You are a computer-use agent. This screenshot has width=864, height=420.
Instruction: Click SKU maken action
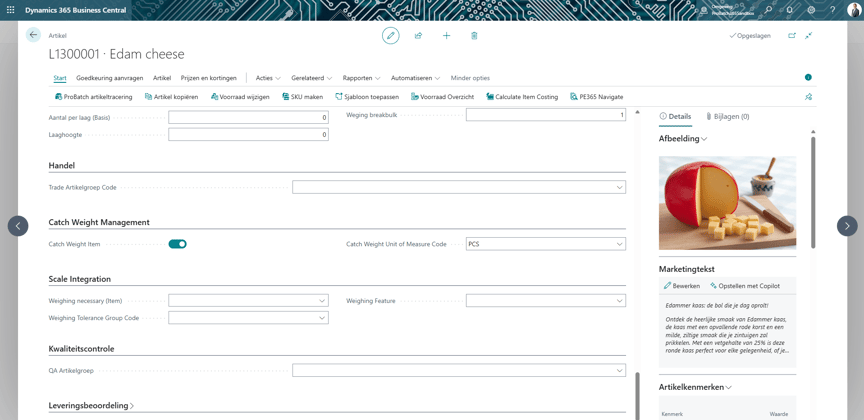click(302, 96)
